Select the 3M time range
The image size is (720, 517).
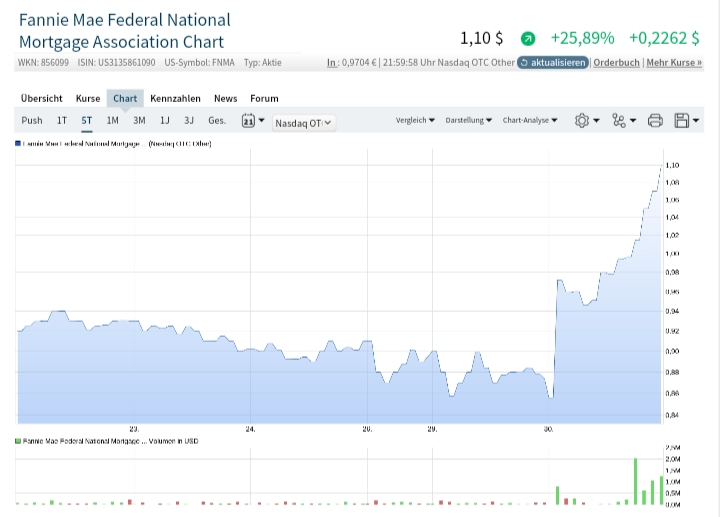coord(139,120)
